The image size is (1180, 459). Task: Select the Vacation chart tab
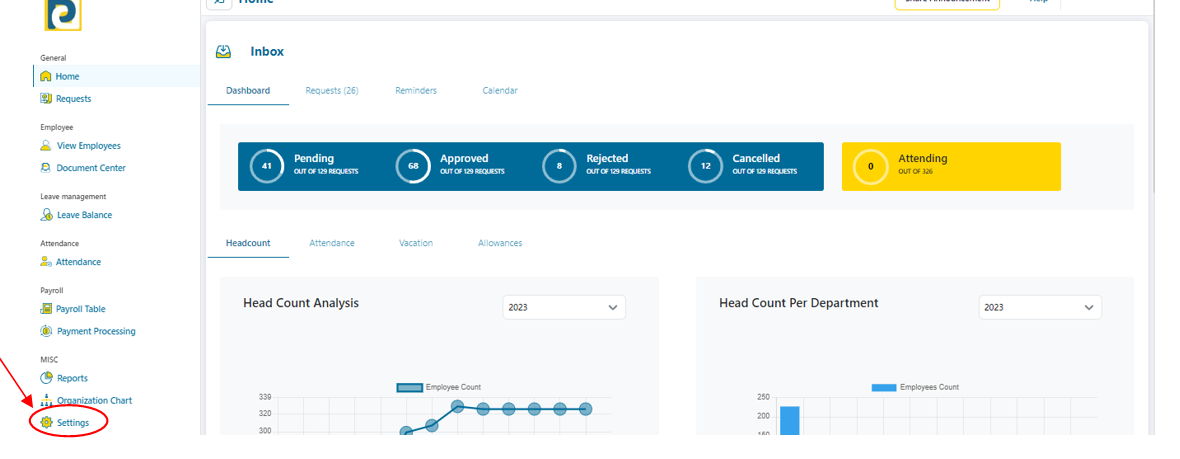tap(416, 243)
